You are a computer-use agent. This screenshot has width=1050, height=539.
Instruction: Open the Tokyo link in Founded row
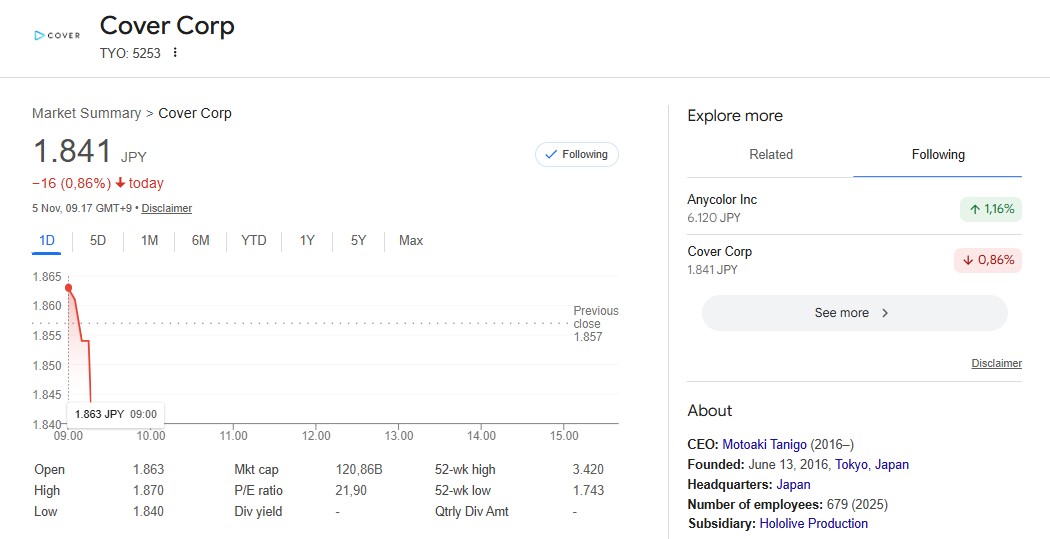(851, 465)
